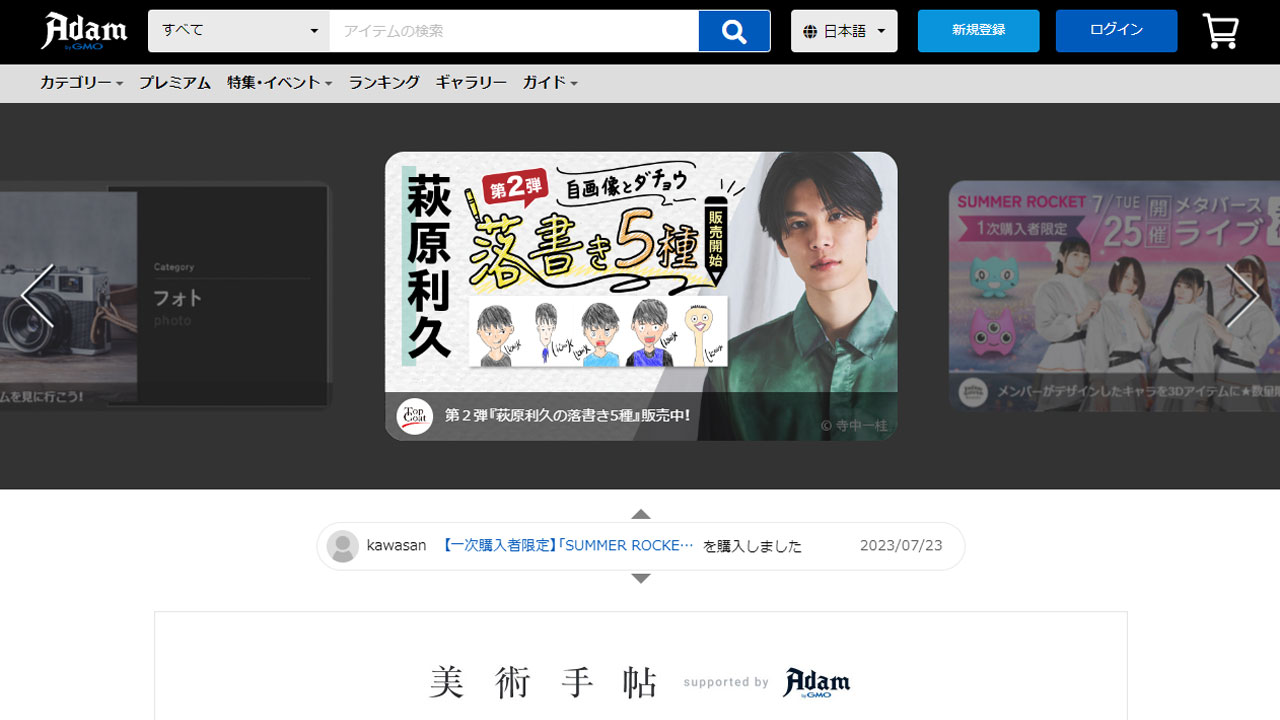
Task: Open the ランキング page
Action: click(x=384, y=83)
